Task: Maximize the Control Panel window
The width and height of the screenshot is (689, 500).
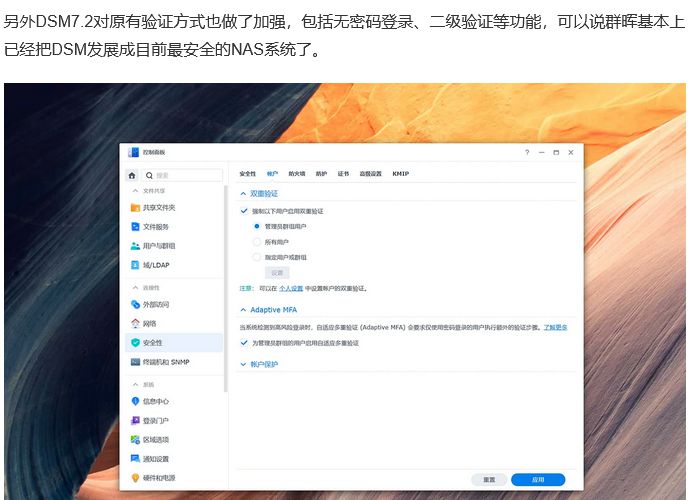Action: coord(556,152)
